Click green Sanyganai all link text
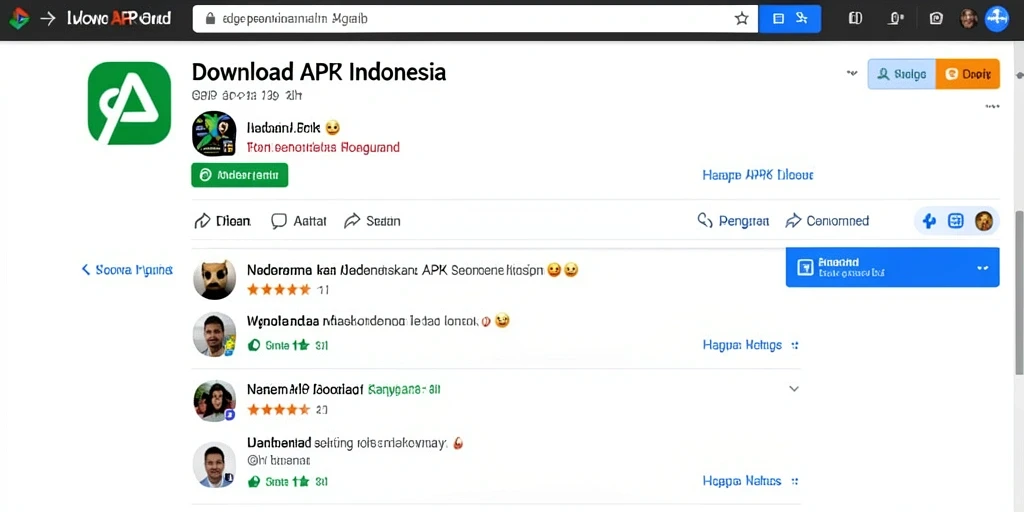The image size is (1024, 512). pos(404,389)
